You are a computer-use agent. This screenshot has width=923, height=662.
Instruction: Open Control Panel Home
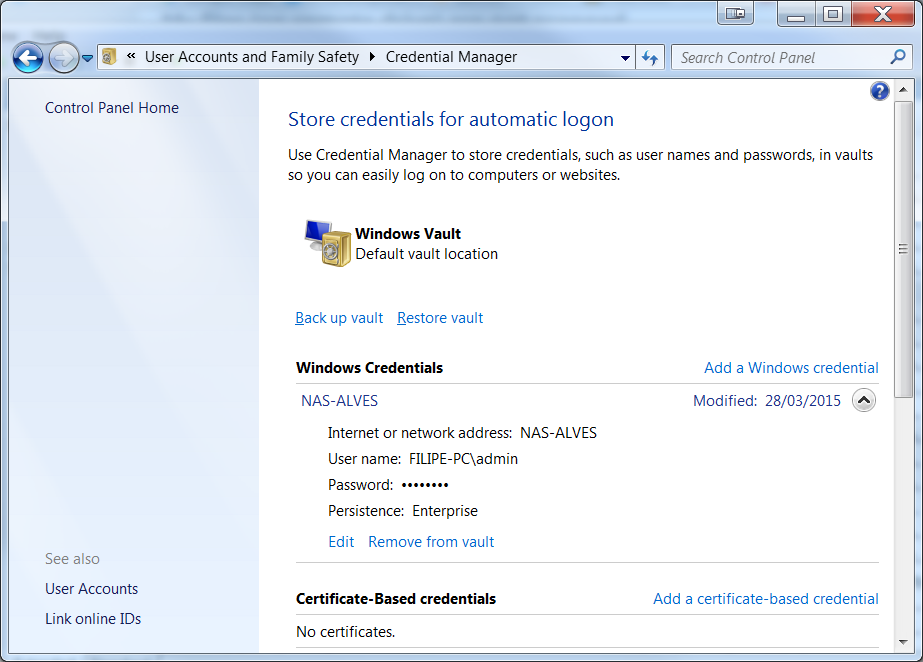pyautogui.click(x=112, y=108)
